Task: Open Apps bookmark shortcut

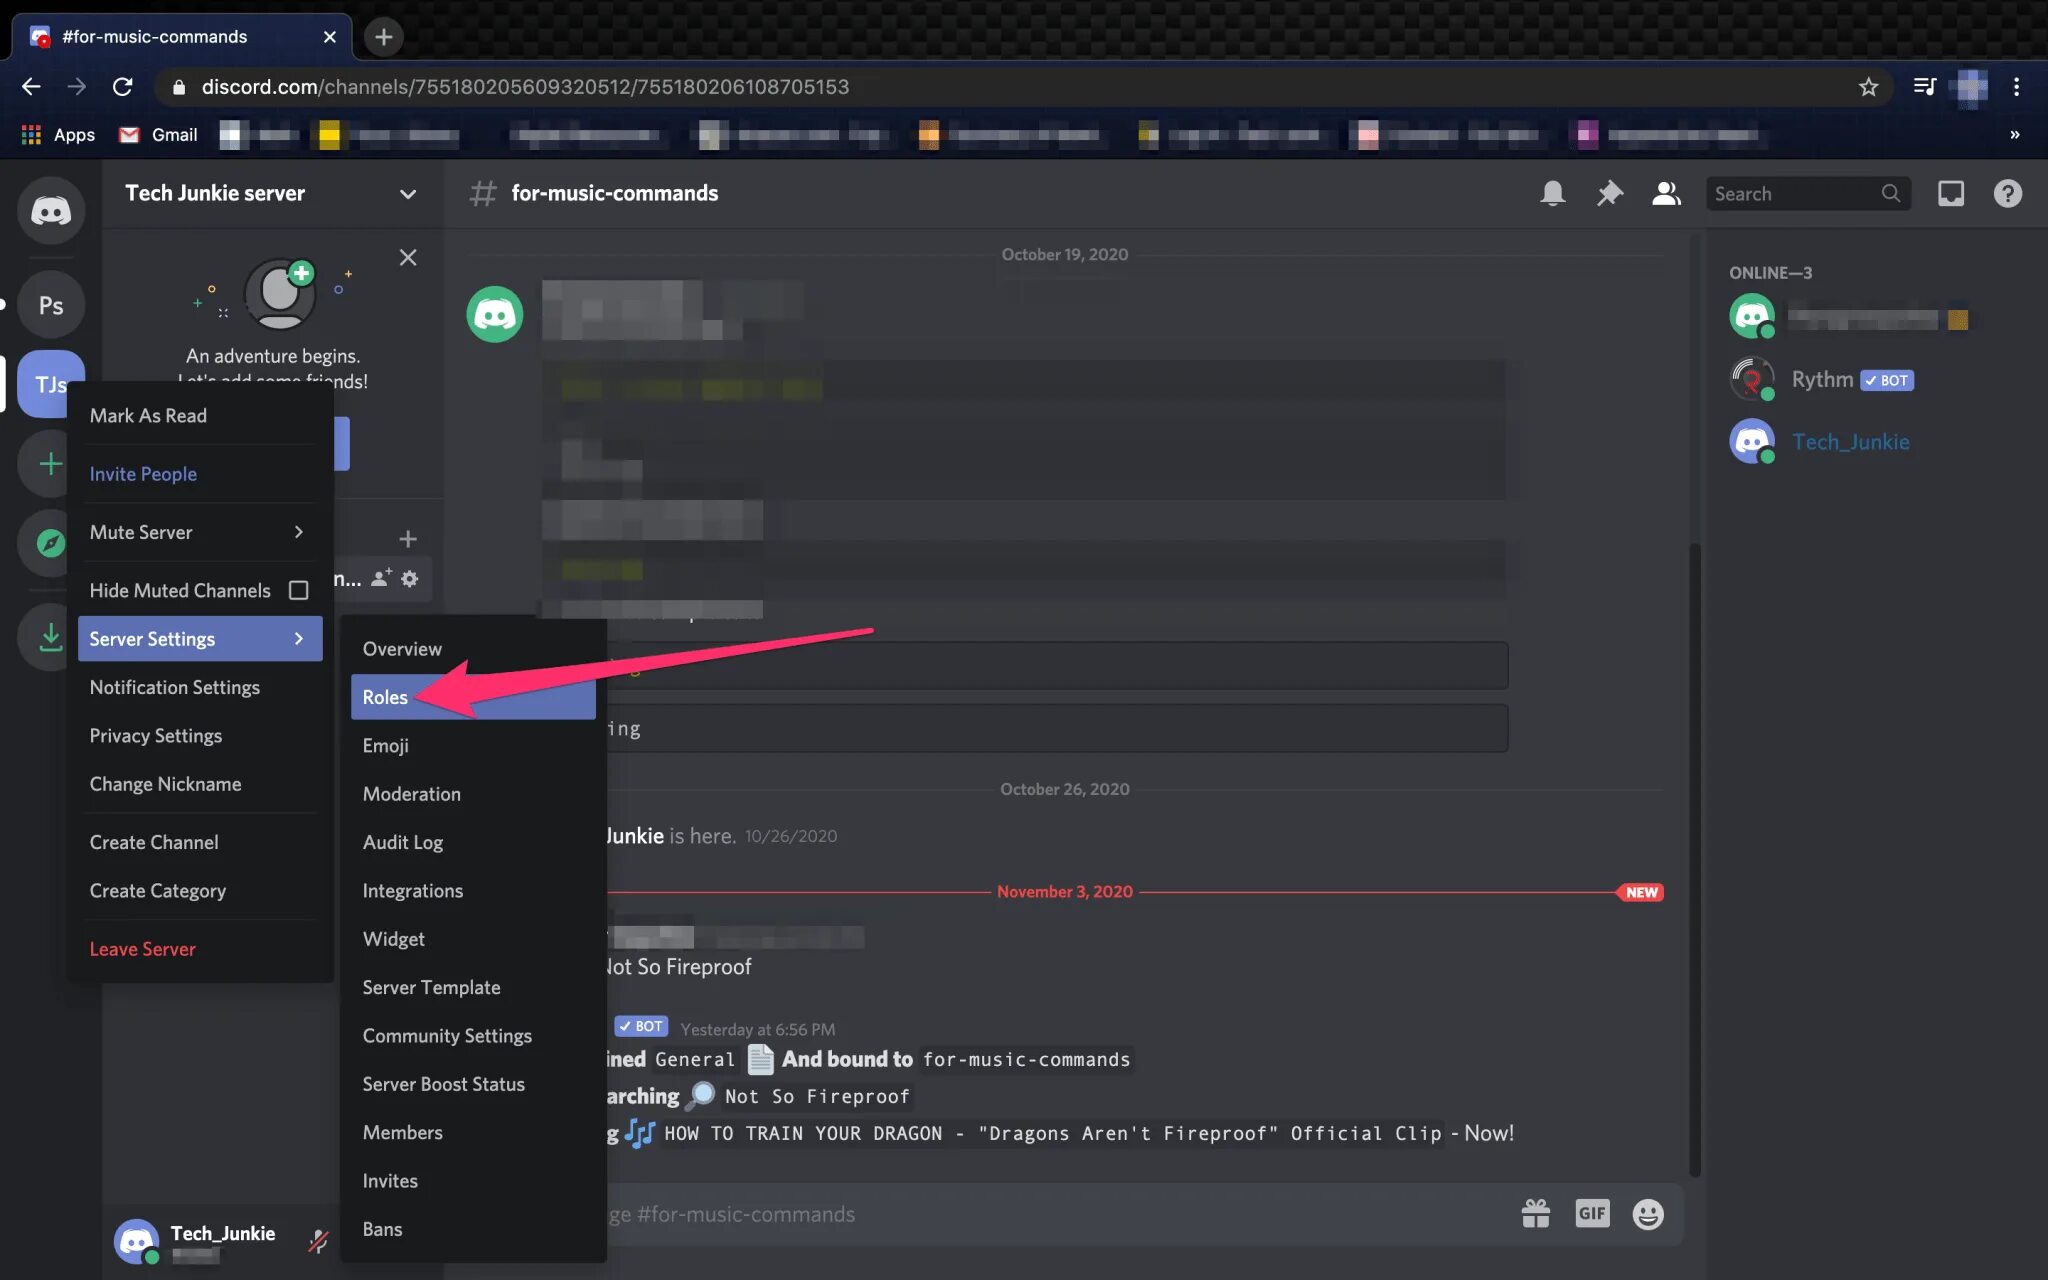Action: point(58,134)
